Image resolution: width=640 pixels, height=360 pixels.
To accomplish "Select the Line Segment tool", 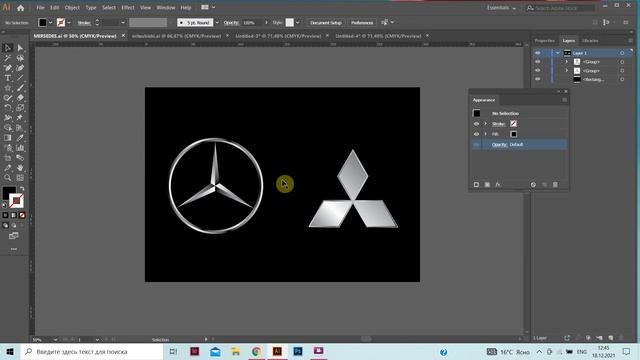I will tap(20, 78).
